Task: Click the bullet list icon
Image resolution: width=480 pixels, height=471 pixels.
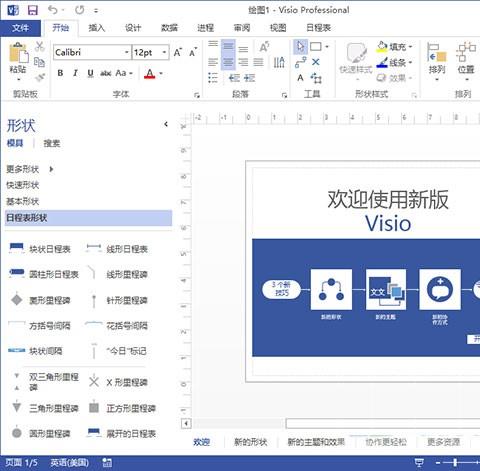Action: coord(213,78)
